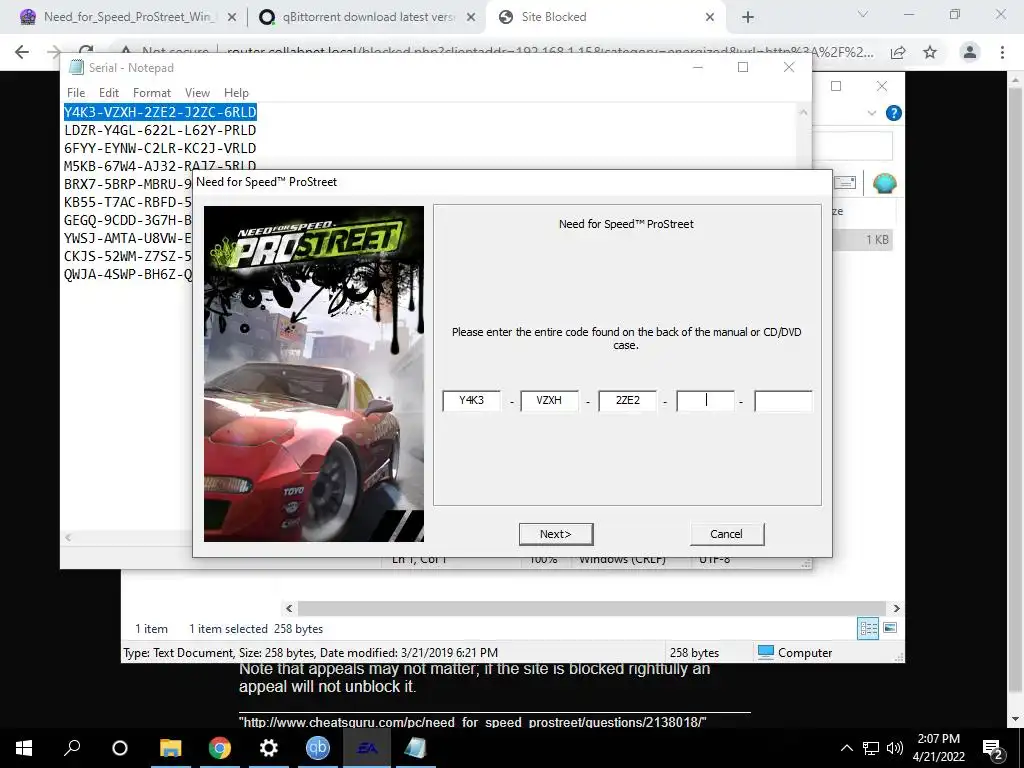The image size is (1024, 768).
Task: Click Explorer horizontal scrollbar left arrow
Action: click(289, 608)
